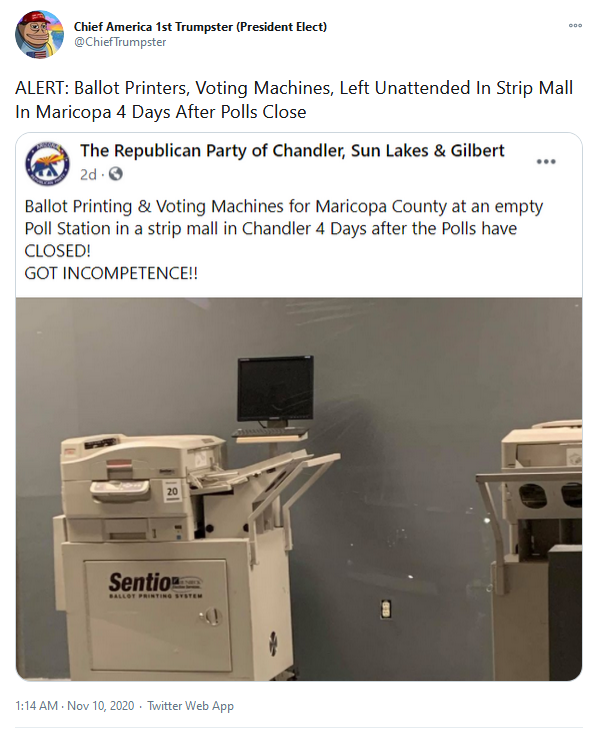Select the GOT INCOMPETENCE!! line of the post

(x=111, y=273)
